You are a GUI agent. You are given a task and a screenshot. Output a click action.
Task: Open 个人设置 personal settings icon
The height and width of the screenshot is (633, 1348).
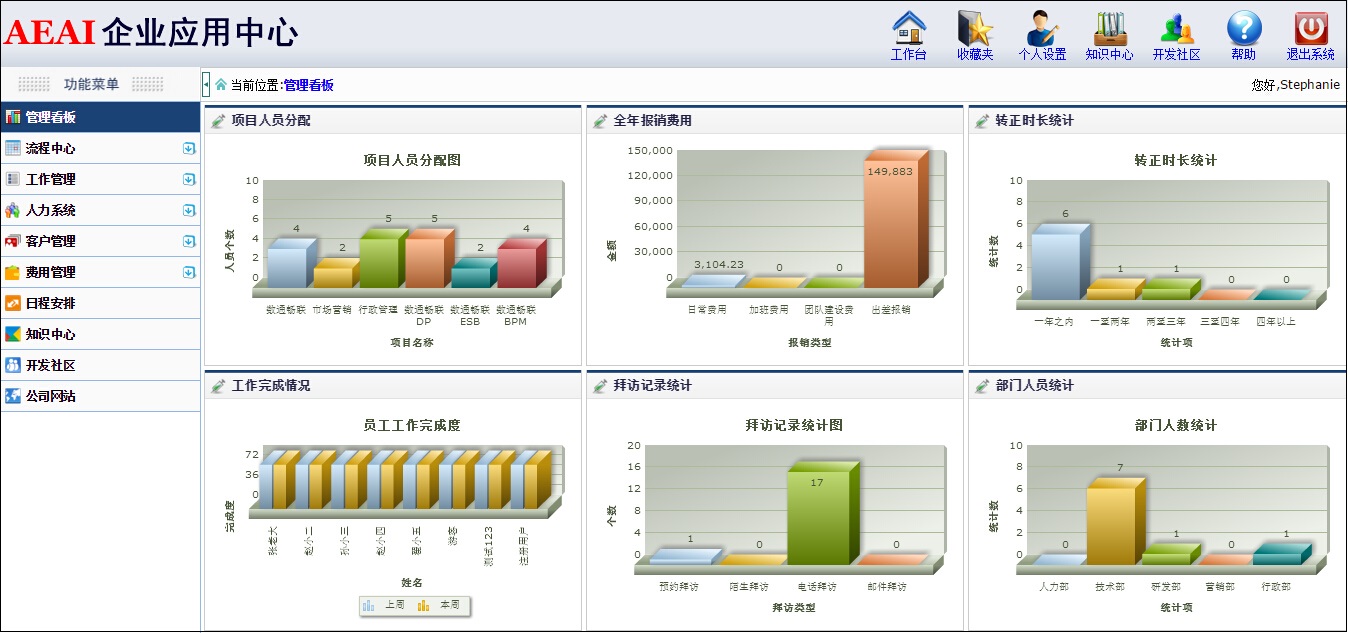(x=1042, y=28)
